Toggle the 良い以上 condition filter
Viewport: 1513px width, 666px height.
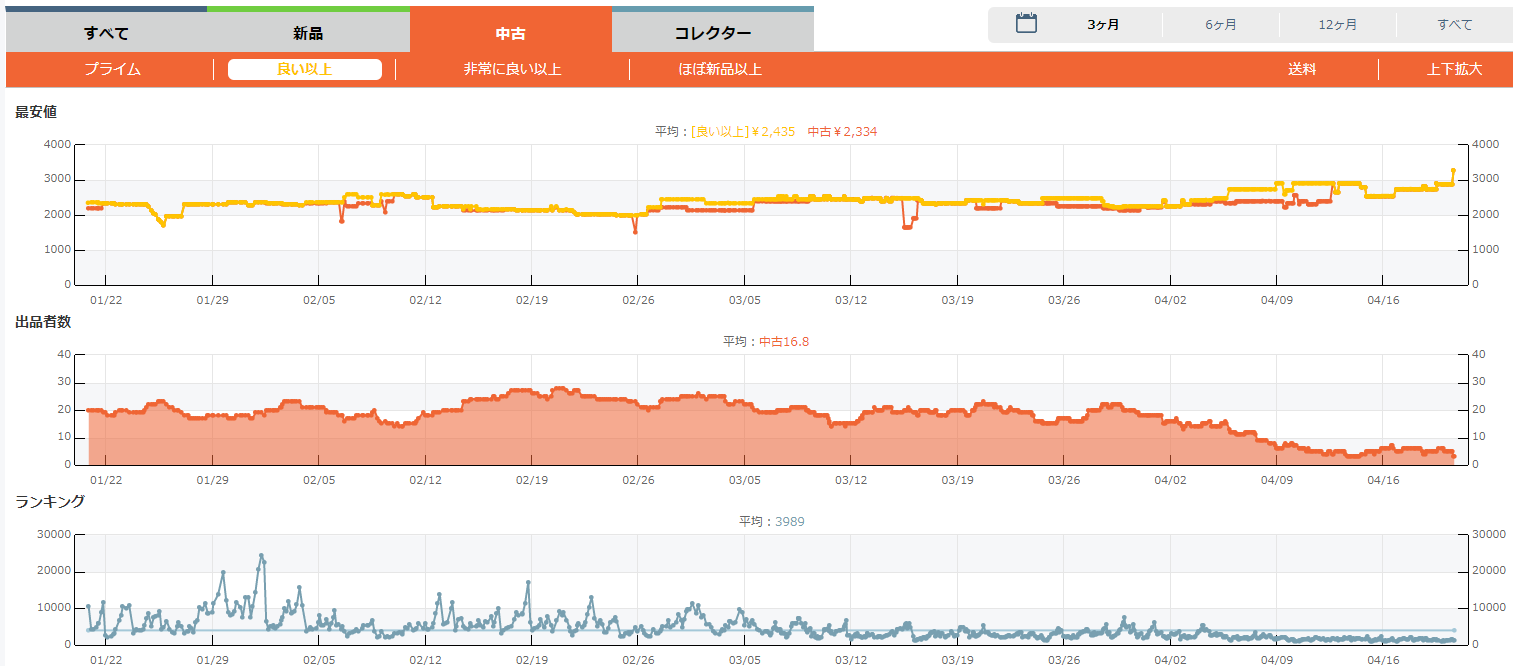tap(304, 69)
